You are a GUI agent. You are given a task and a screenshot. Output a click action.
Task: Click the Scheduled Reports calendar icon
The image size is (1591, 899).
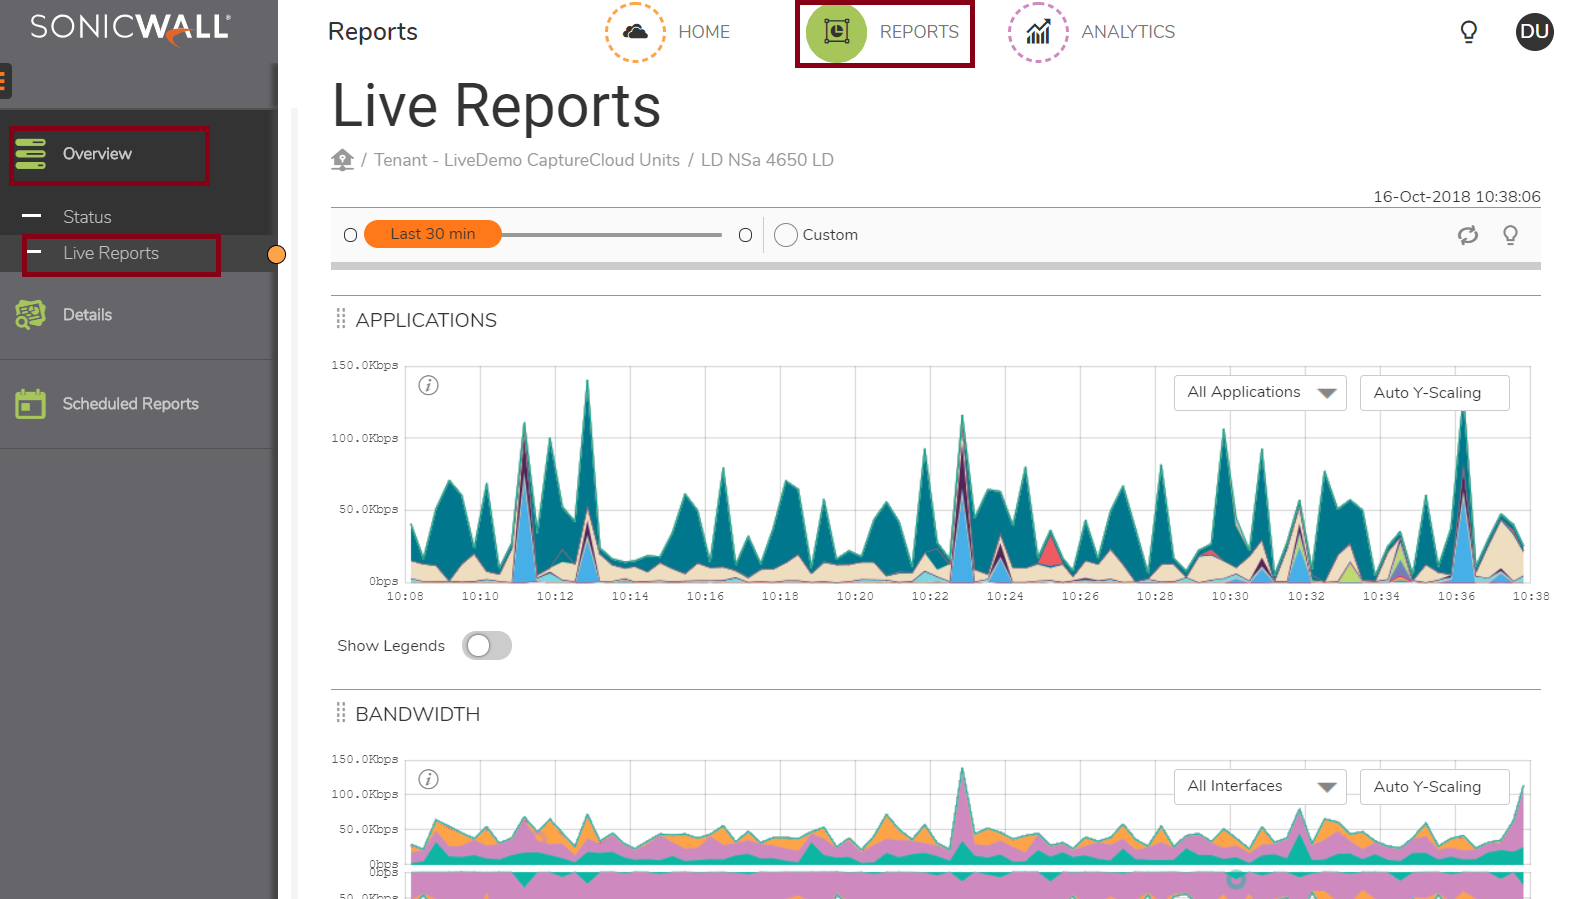pyautogui.click(x=31, y=404)
